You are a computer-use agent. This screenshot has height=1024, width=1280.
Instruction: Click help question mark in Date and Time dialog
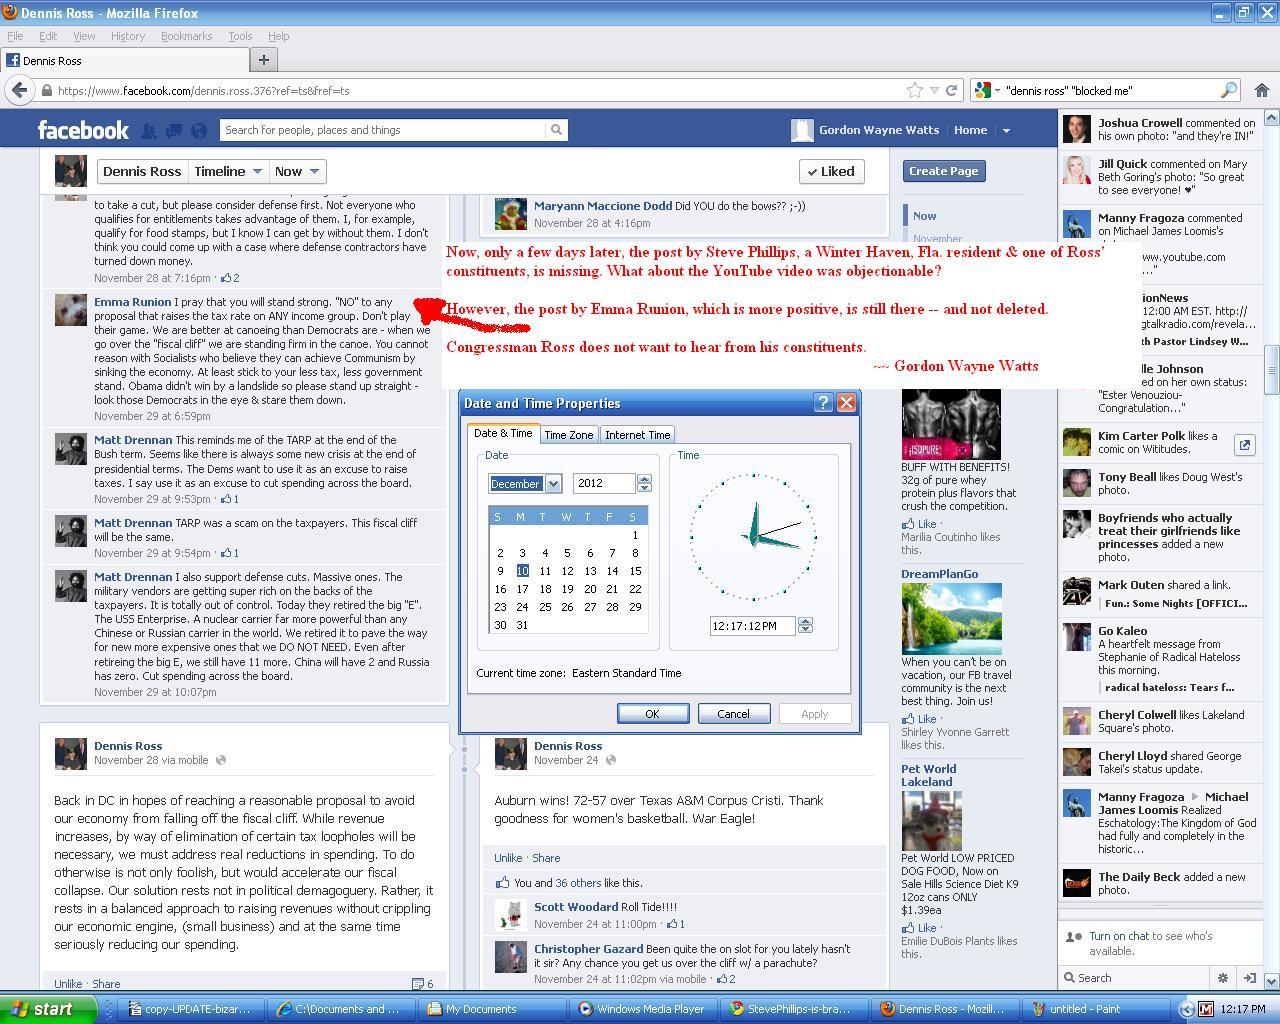(823, 403)
